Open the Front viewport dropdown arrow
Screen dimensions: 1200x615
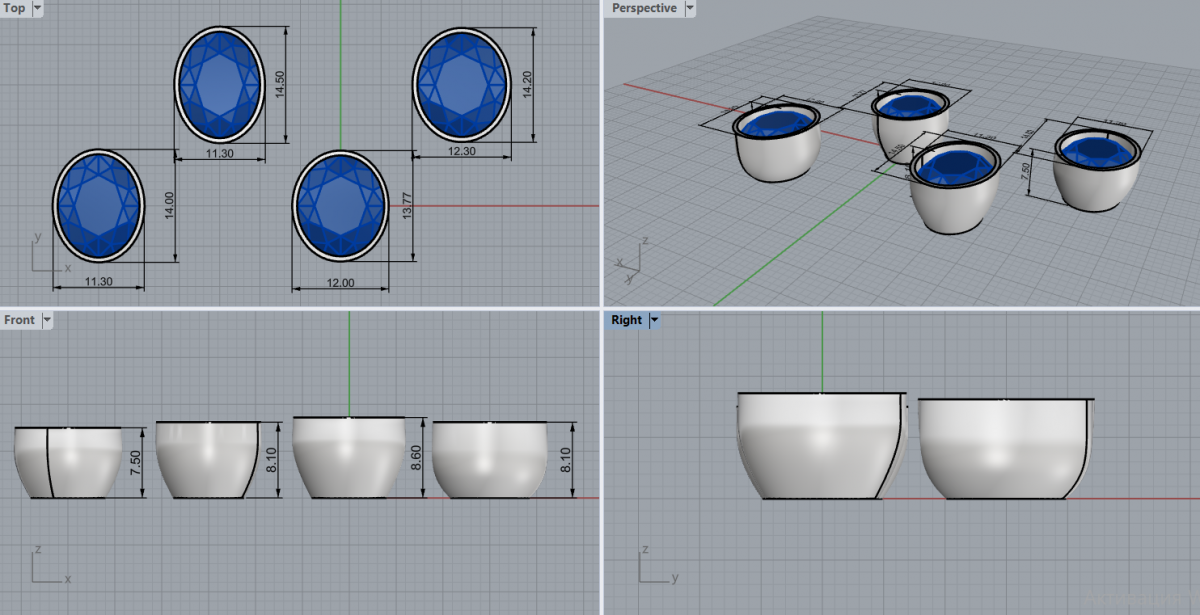coord(46,320)
